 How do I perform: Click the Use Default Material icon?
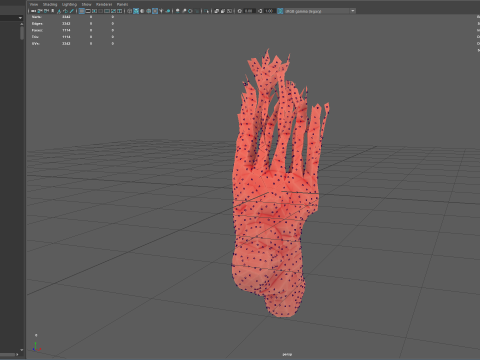(x=142, y=11)
